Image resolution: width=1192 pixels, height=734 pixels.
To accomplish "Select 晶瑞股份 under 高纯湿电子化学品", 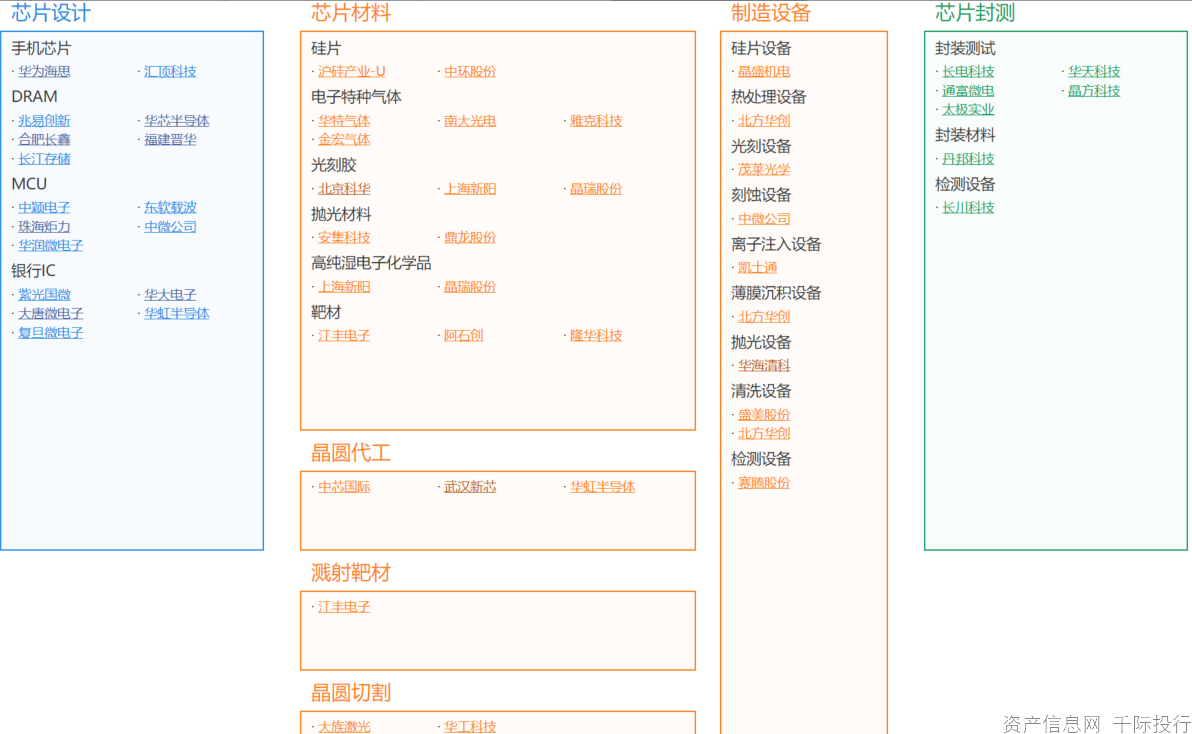I will click(x=470, y=287).
